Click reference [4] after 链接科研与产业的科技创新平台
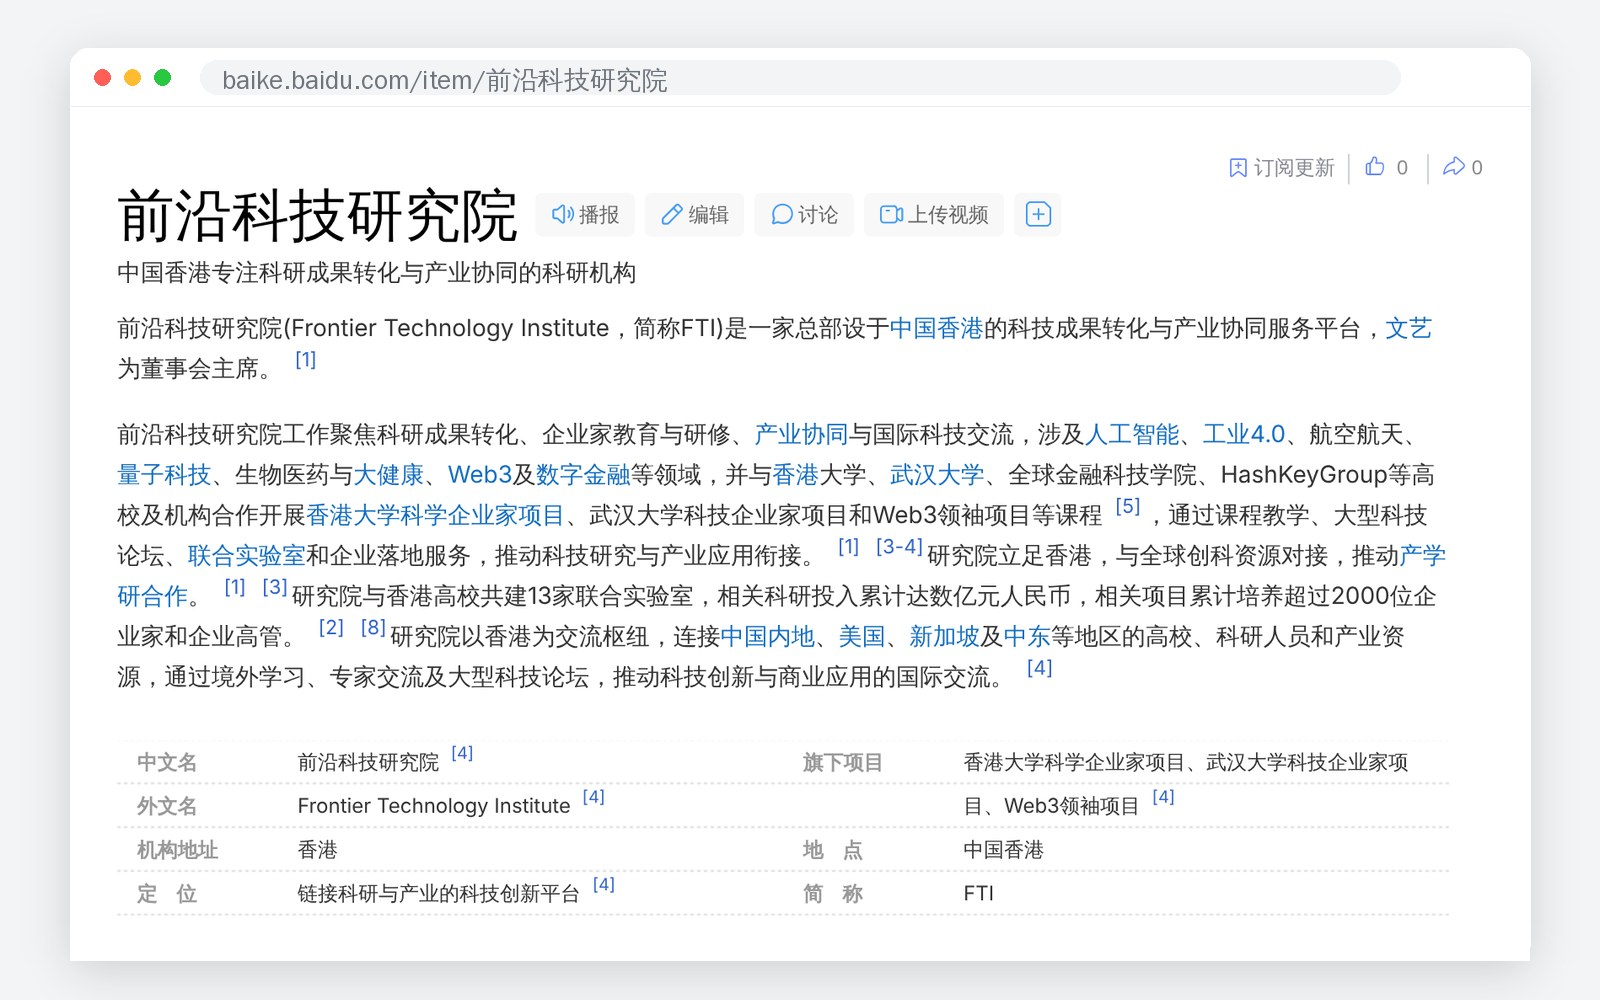Screen dimensions: 1600x1000 click(x=604, y=884)
